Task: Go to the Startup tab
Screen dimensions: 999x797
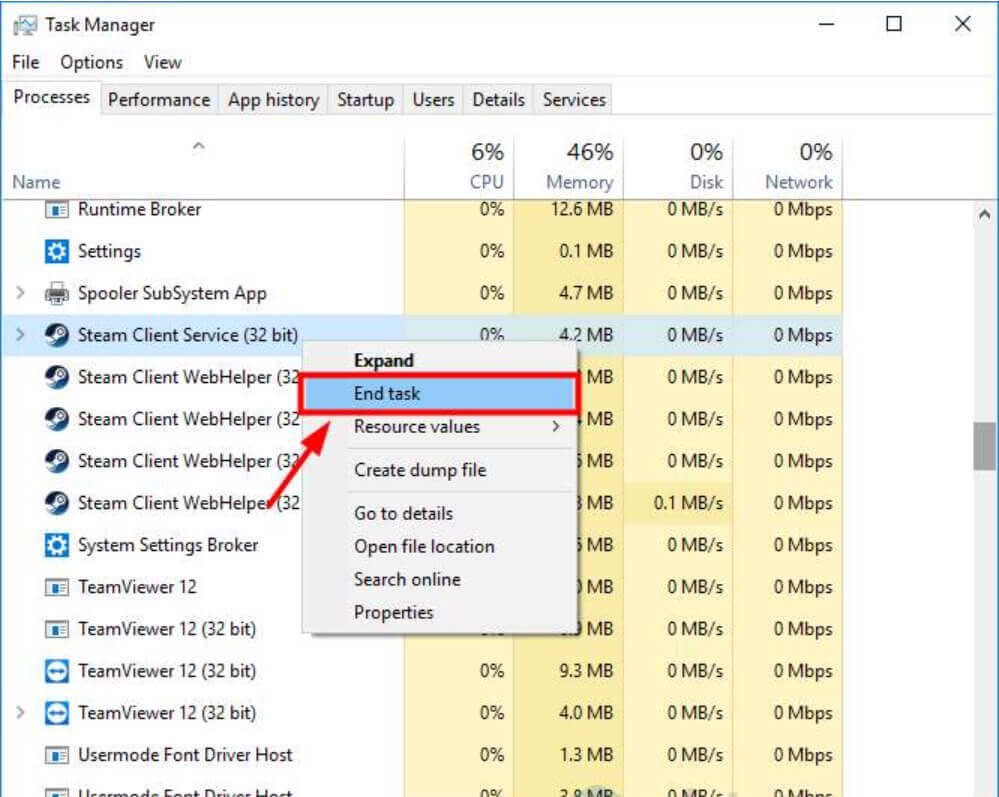Action: [x=365, y=100]
